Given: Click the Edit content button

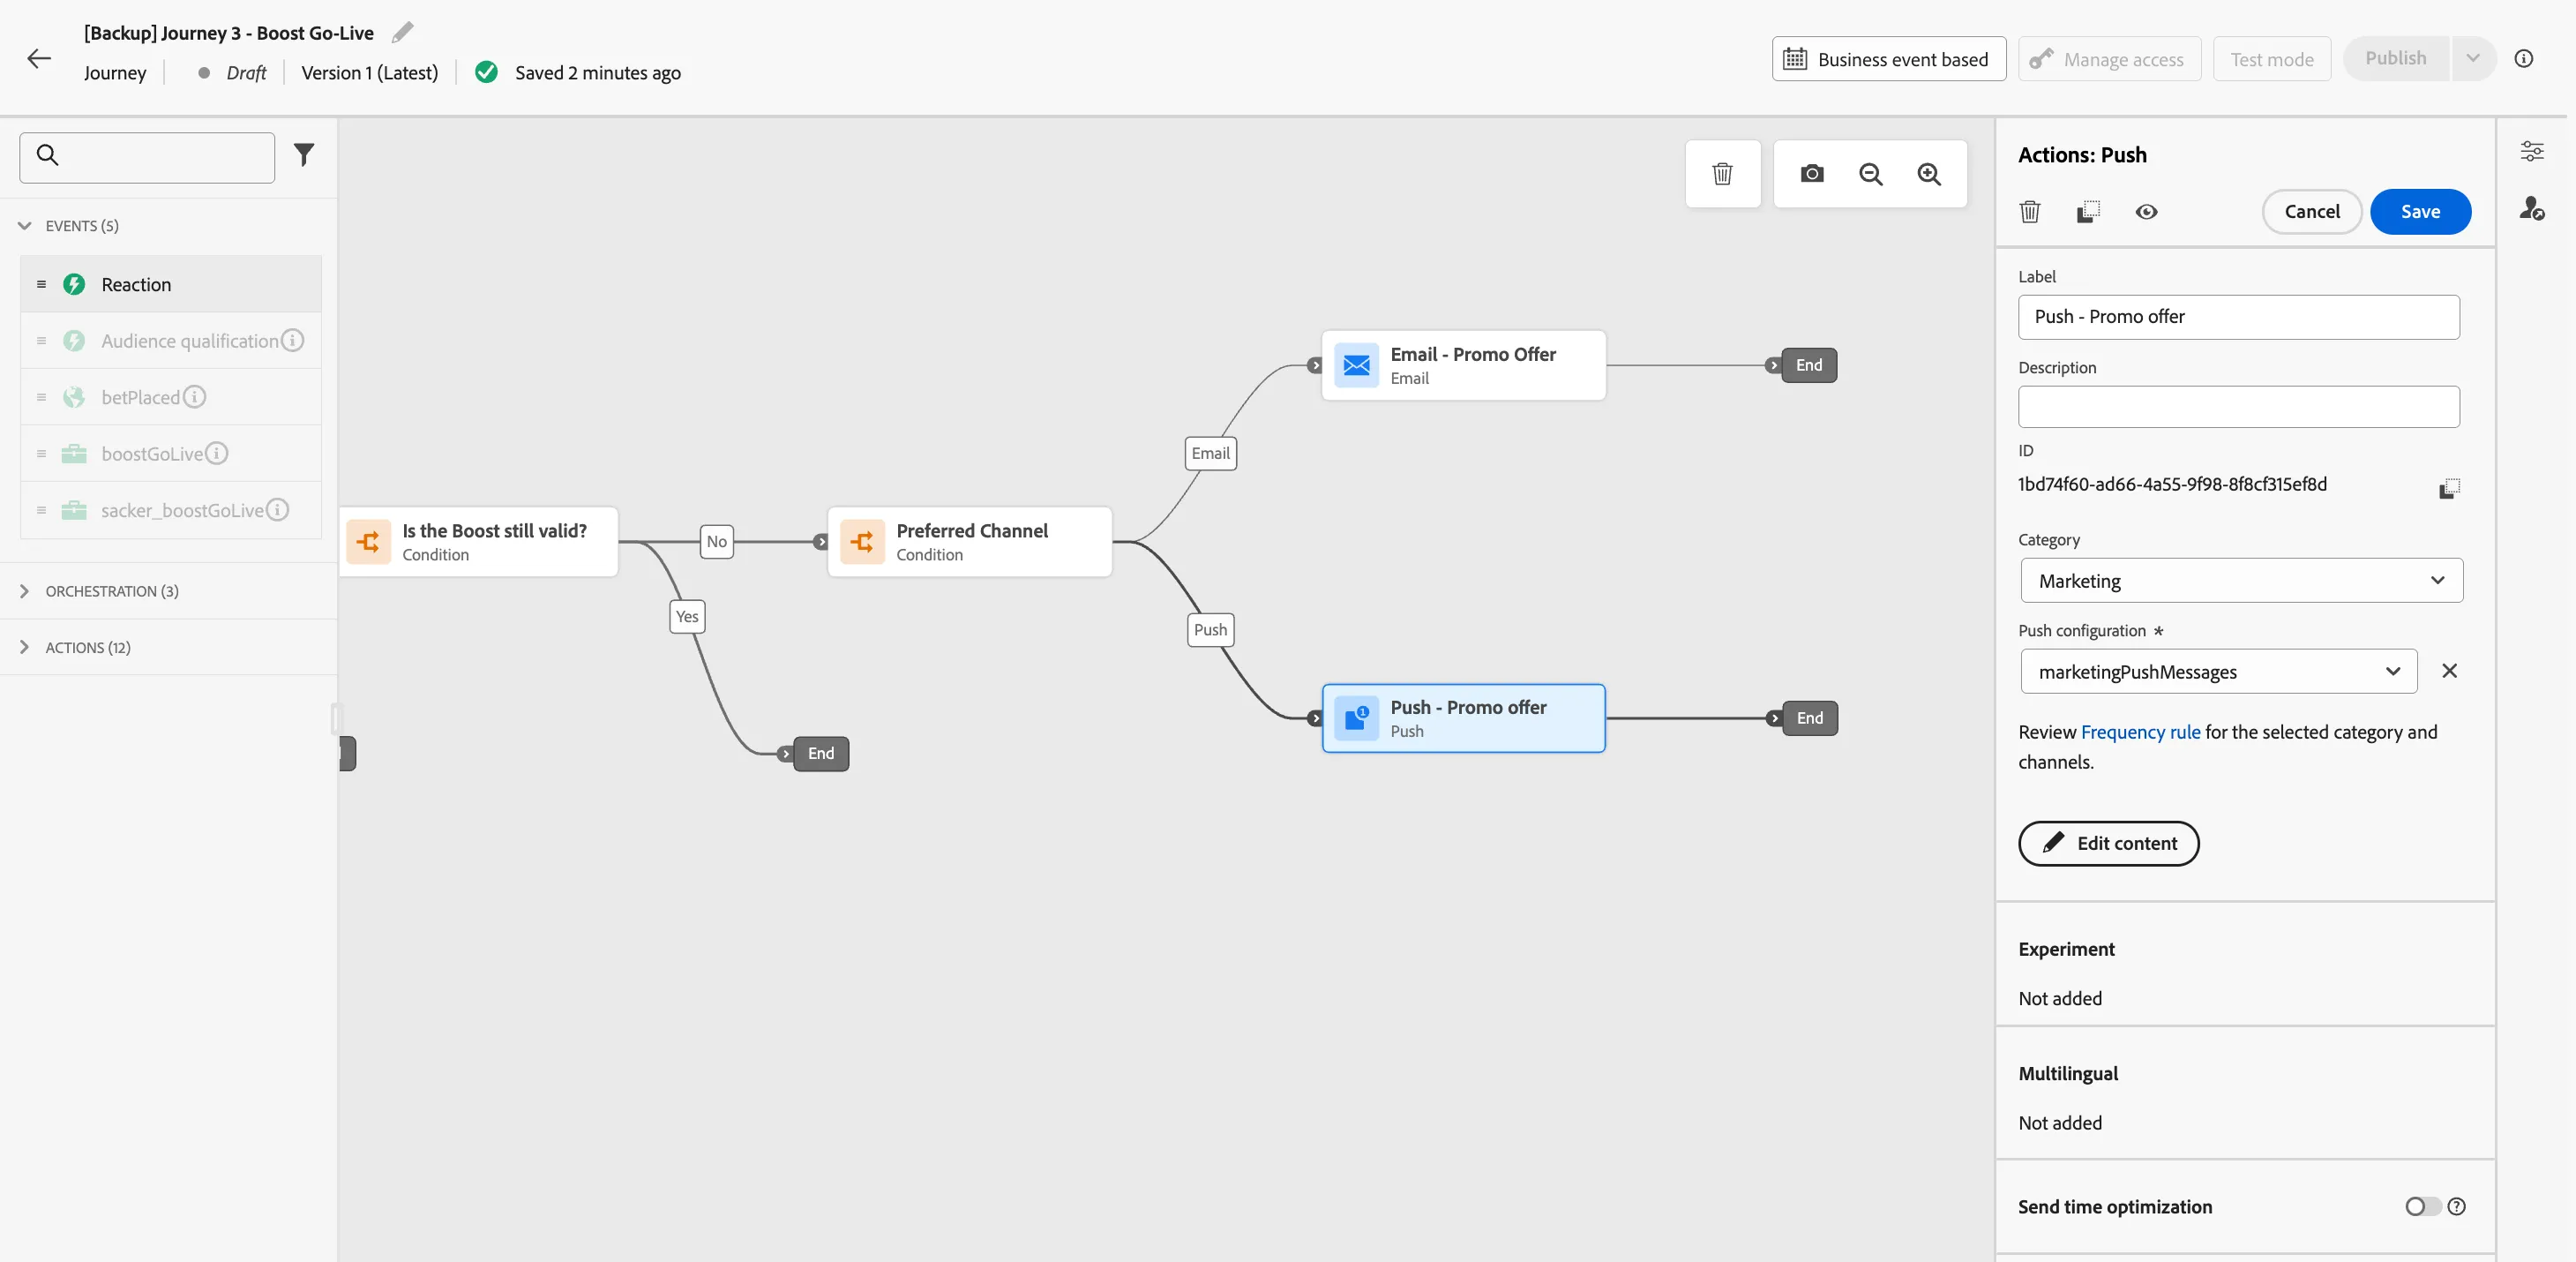Looking at the screenshot, I should 2108,844.
